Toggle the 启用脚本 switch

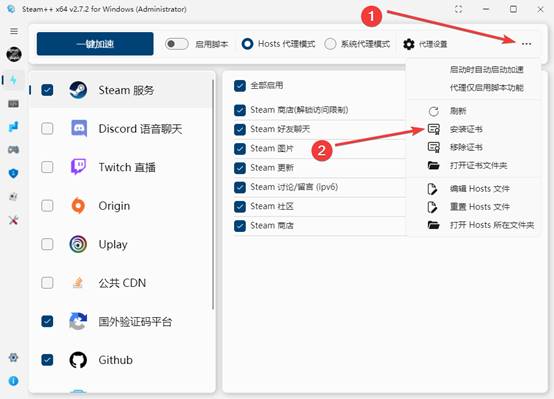(176, 44)
